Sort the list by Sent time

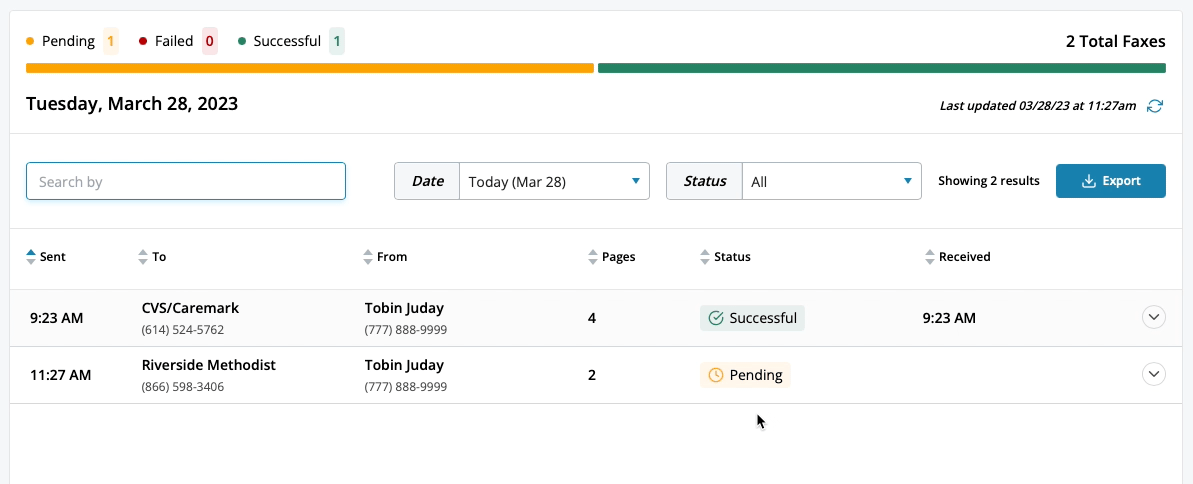[x=46, y=257]
